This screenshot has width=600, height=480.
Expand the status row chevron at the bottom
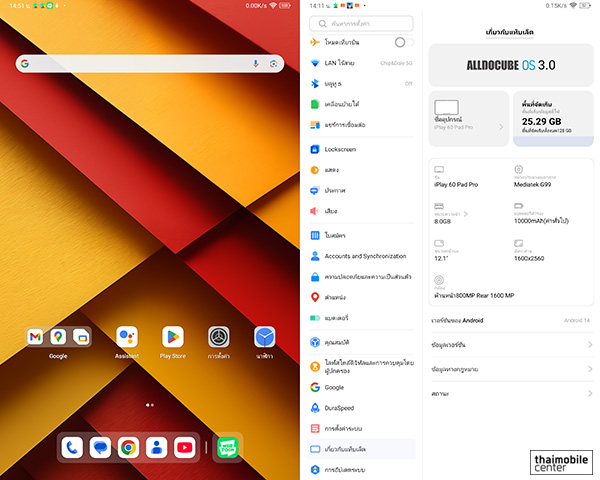pyautogui.click(x=590, y=393)
